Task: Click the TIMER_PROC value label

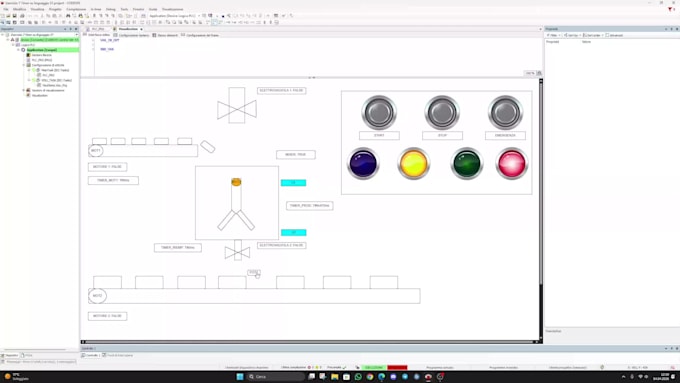Action: 310,206
